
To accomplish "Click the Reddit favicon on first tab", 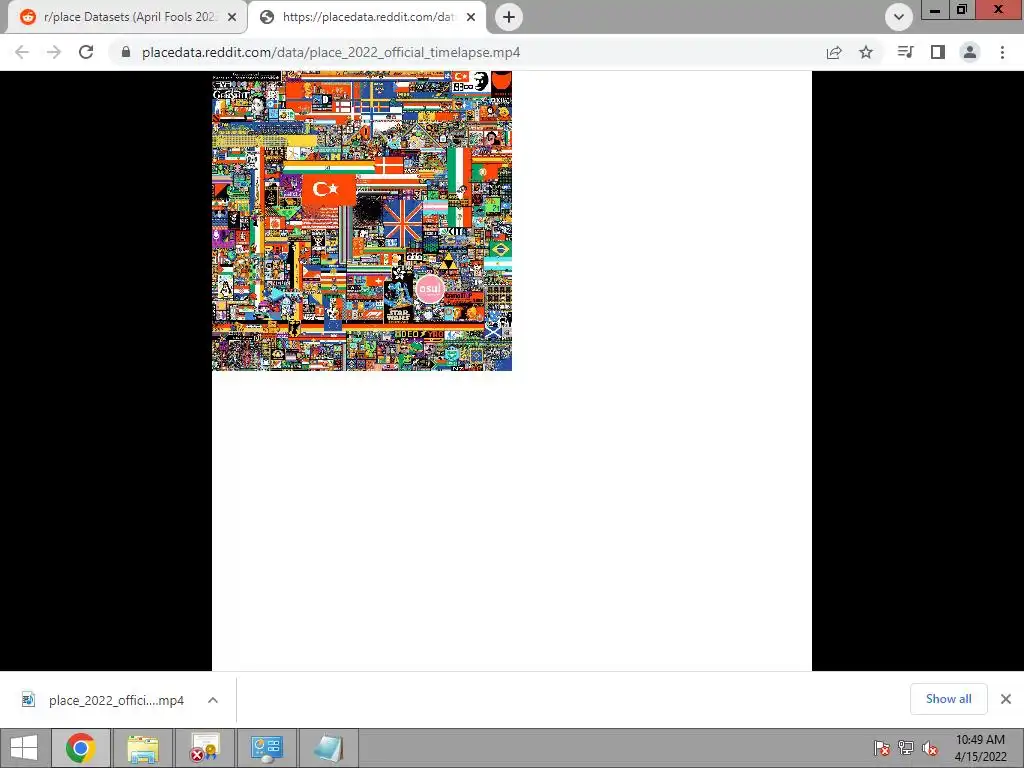I will [x=28, y=17].
